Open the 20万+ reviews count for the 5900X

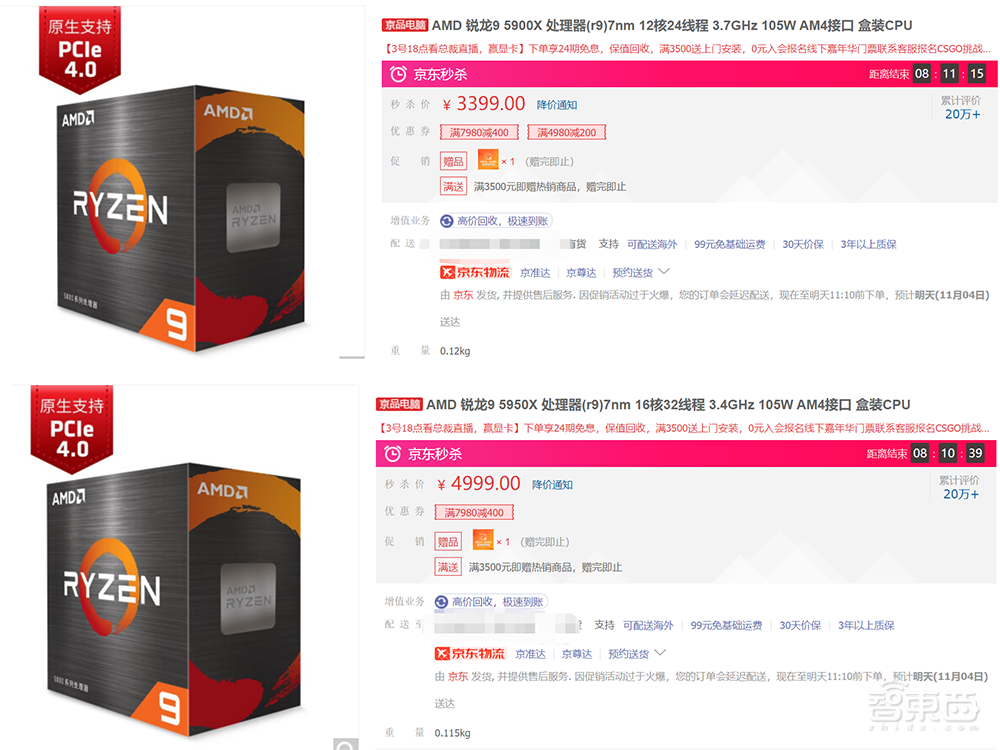tap(962, 114)
